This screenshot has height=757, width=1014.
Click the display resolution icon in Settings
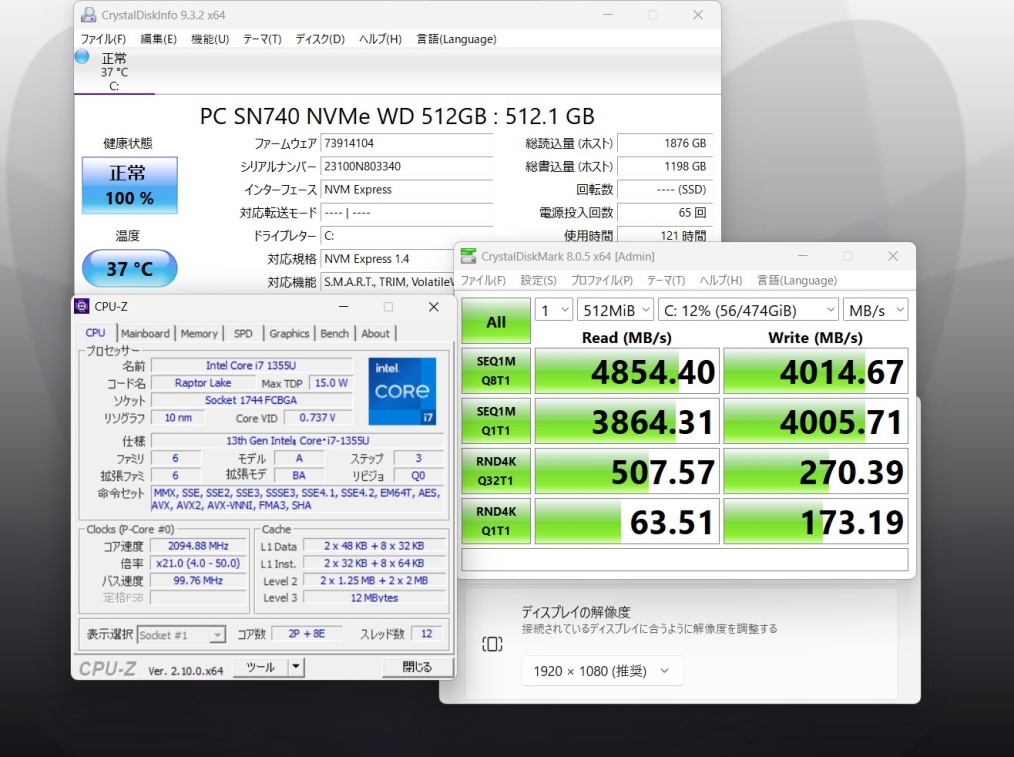coord(492,644)
